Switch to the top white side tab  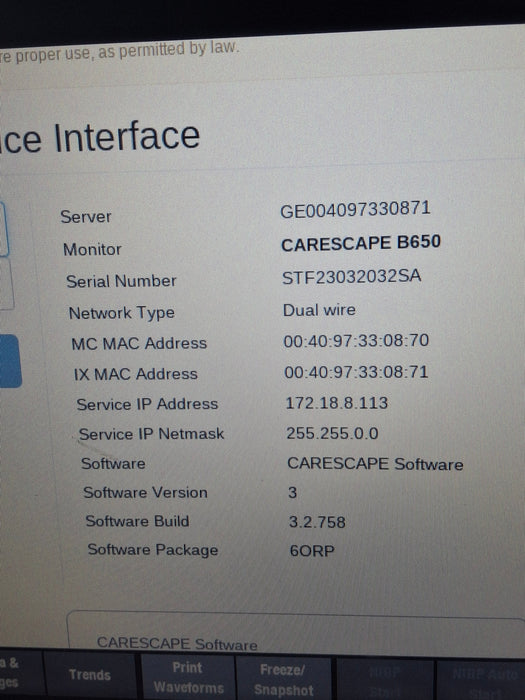coord(4,229)
